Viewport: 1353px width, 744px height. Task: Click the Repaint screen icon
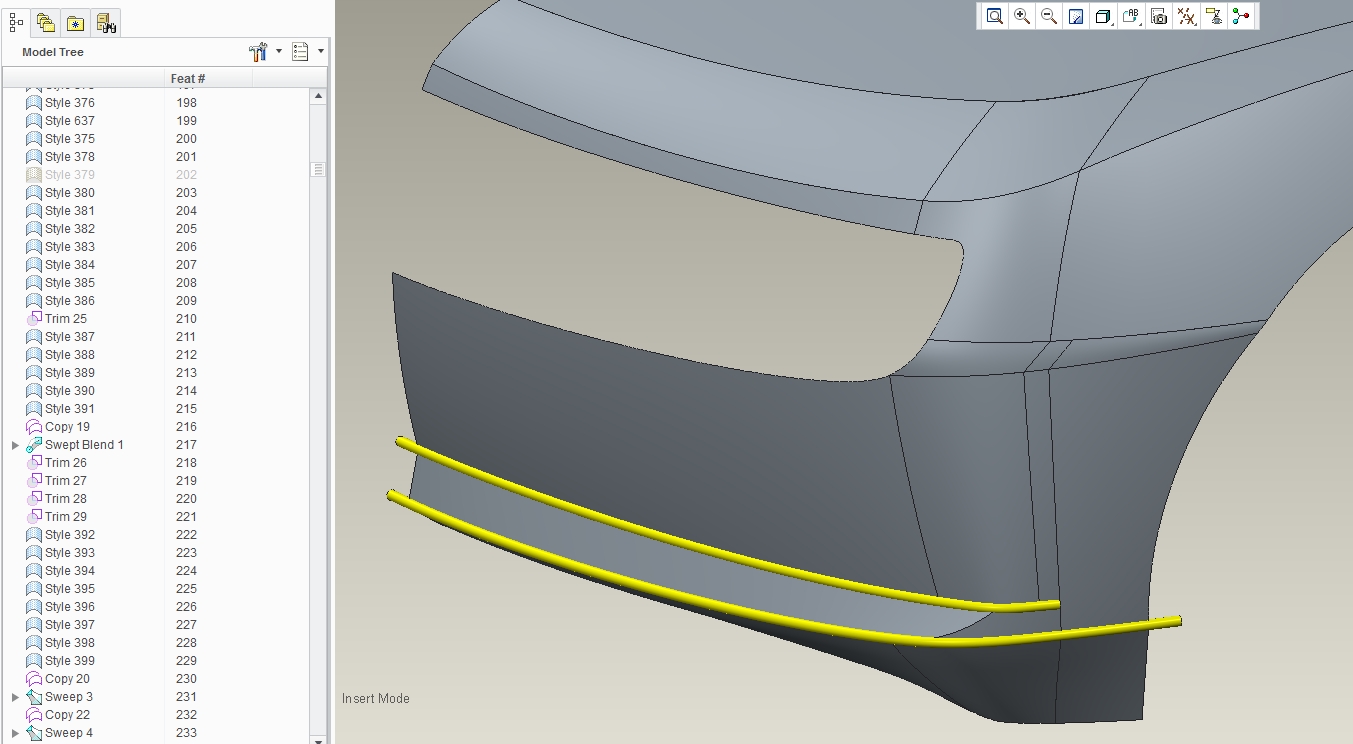pyautogui.click(x=1076, y=16)
